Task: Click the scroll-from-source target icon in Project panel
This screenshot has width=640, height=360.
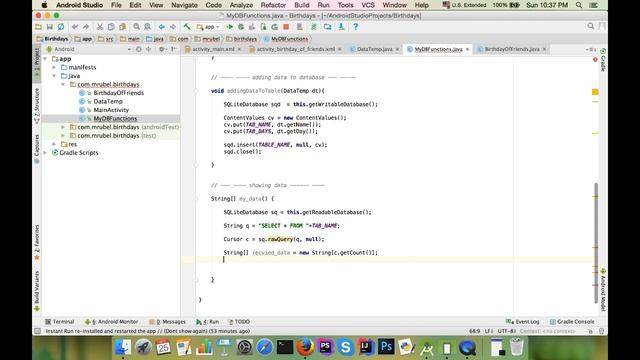Action: 139,49
